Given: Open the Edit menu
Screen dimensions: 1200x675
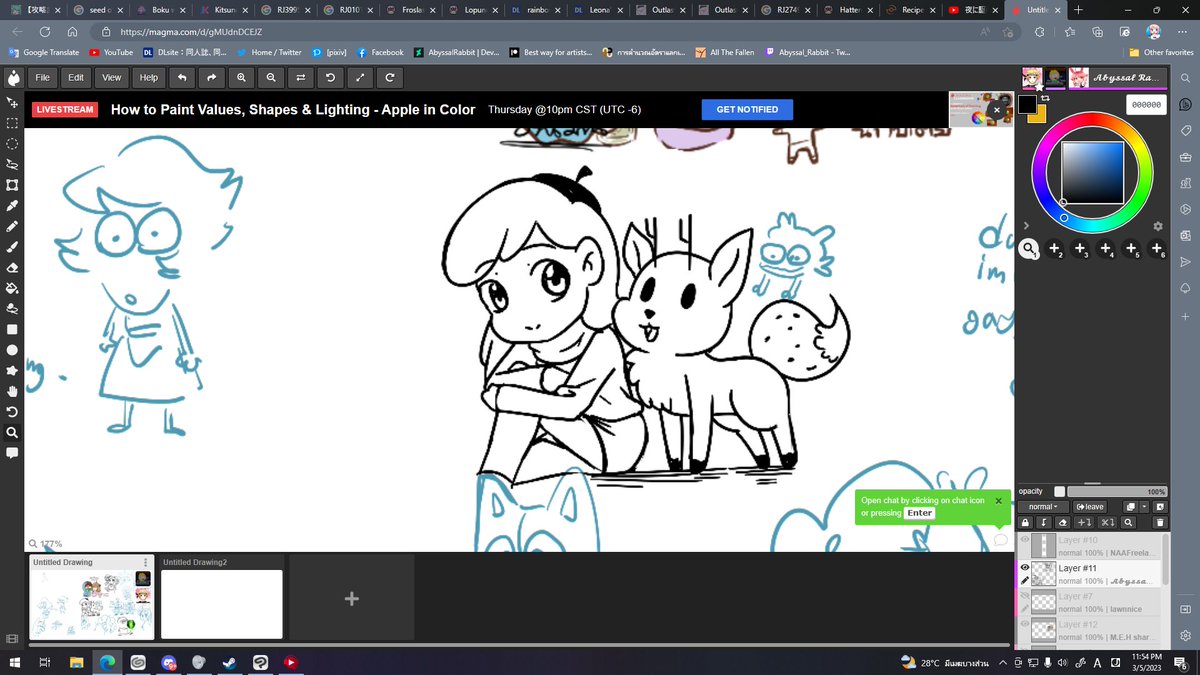Looking at the screenshot, I should 76,77.
